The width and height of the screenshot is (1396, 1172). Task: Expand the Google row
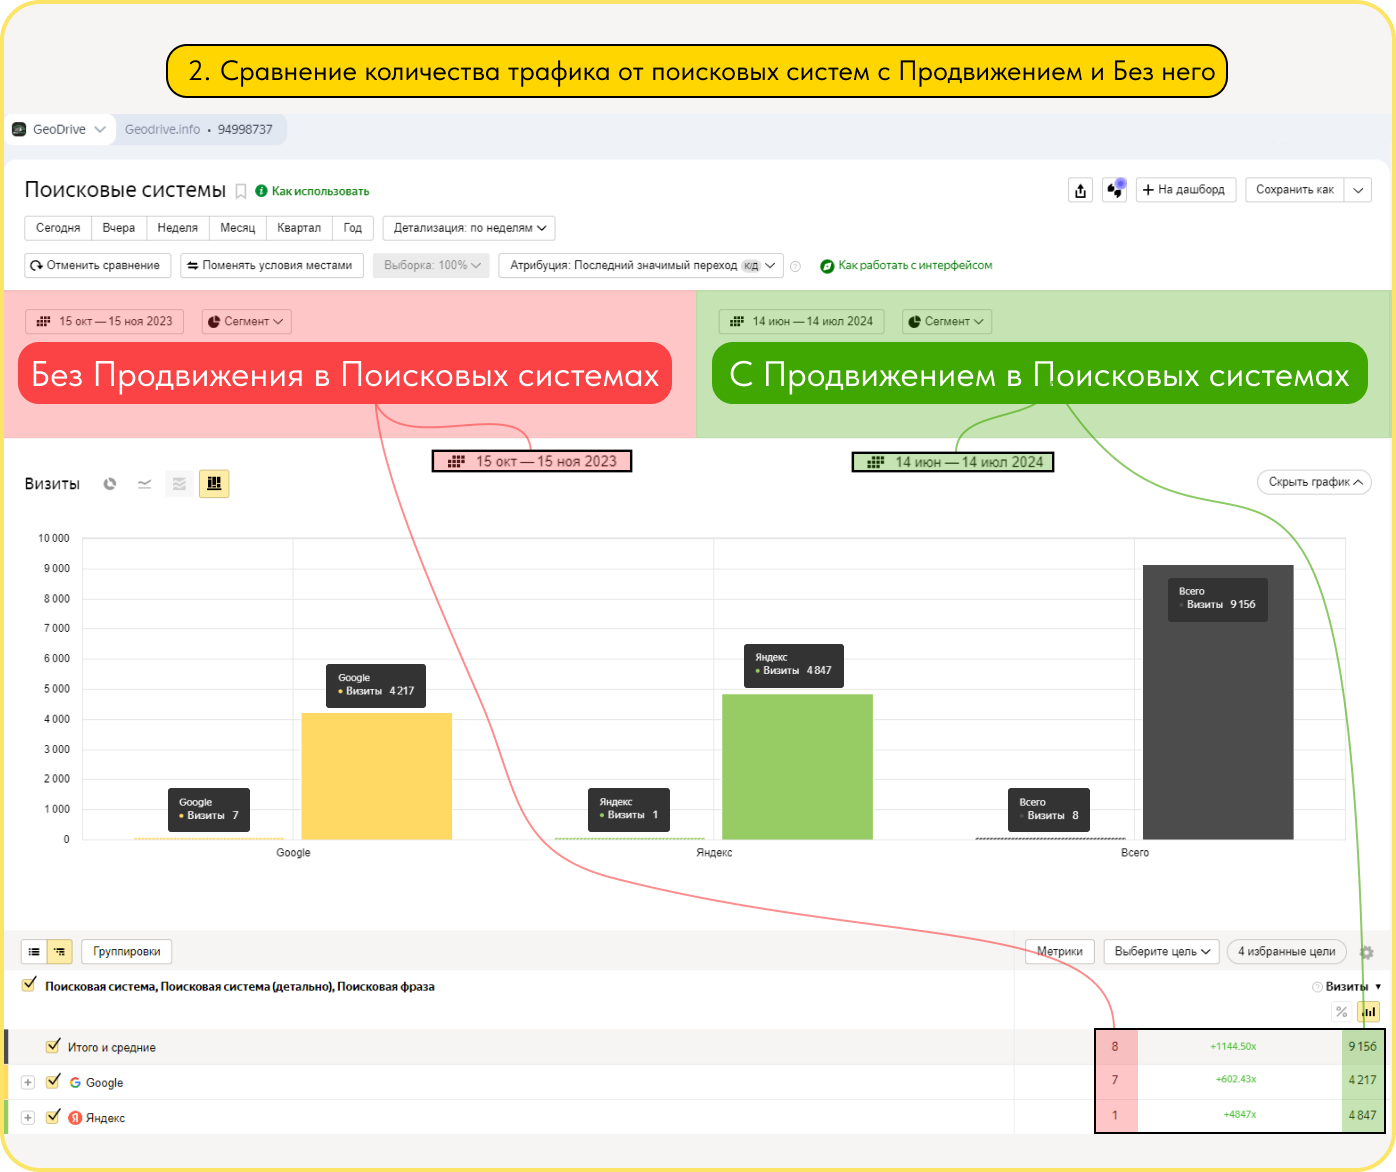[x=28, y=1082]
